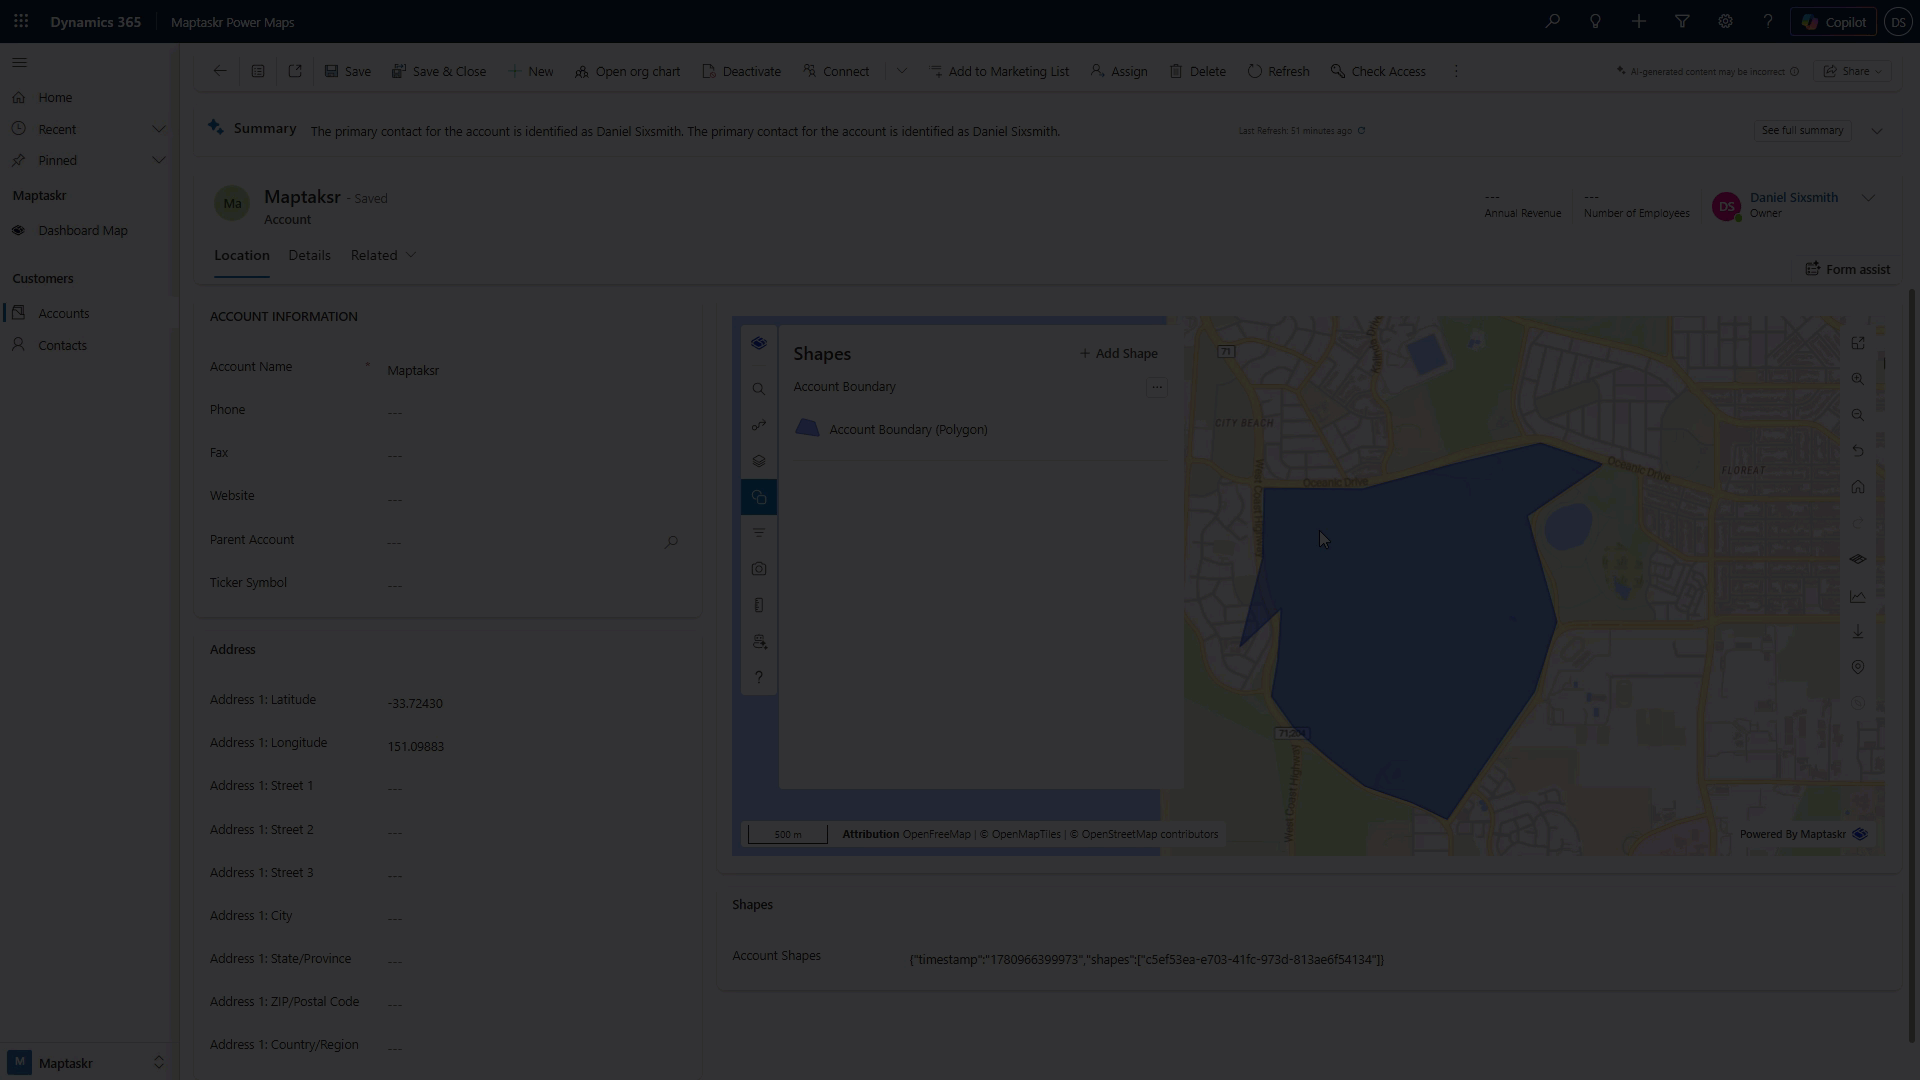The height and width of the screenshot is (1080, 1920).
Task: Open Account Boundary more options ellipsis
Action: (x=1157, y=387)
